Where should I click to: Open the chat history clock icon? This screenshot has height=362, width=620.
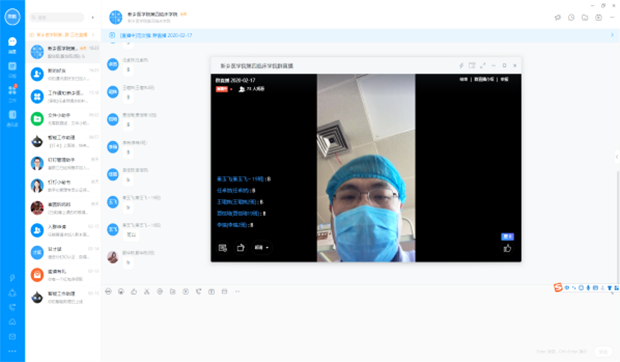571,17
